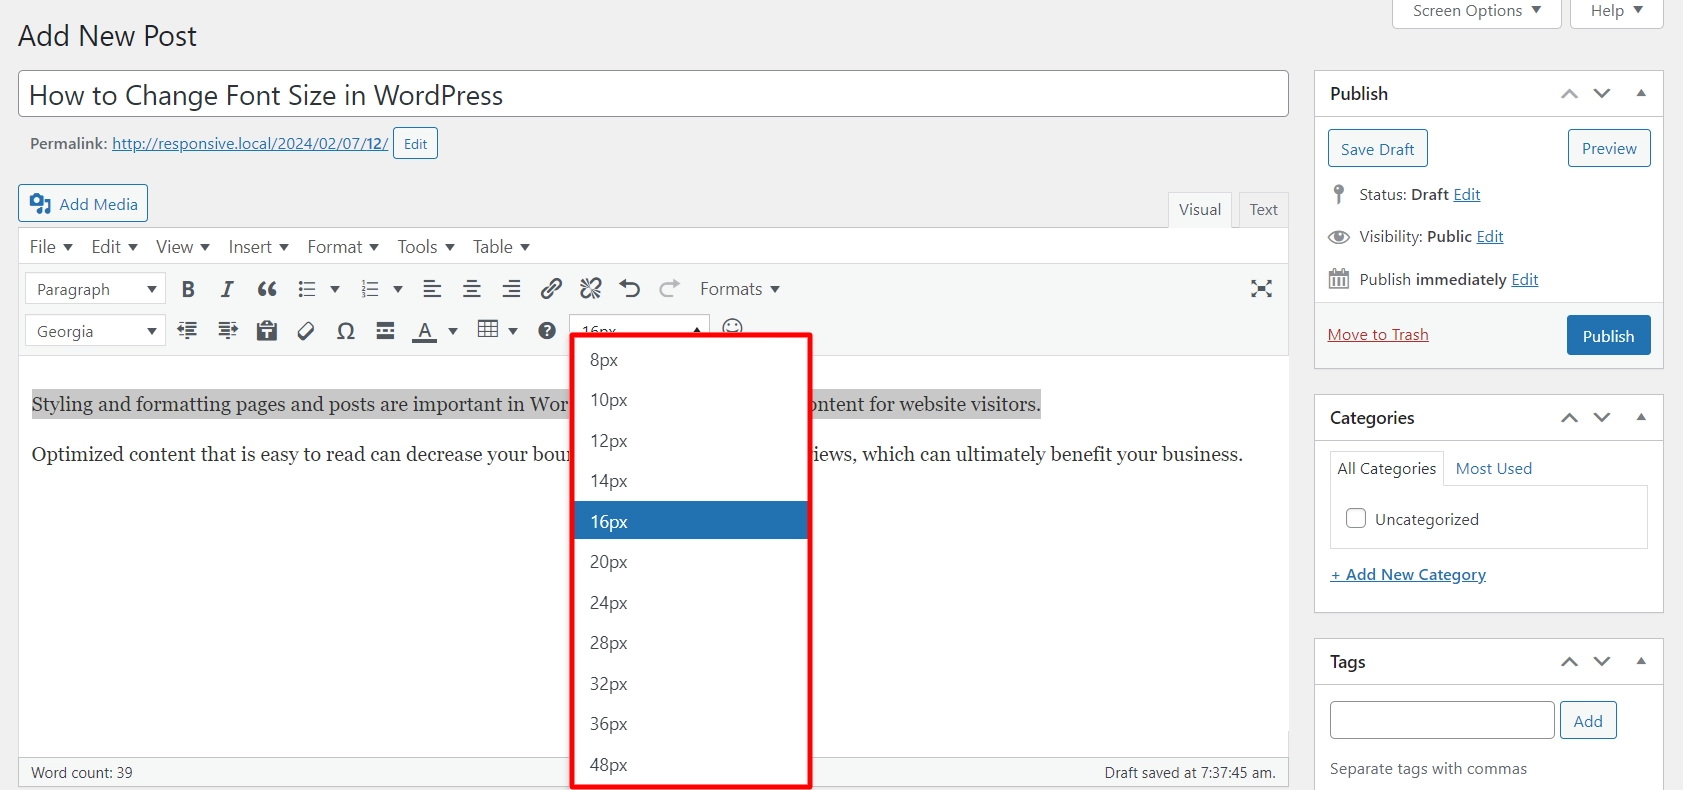
Task: Remove link with unlink icon
Action: (x=591, y=289)
